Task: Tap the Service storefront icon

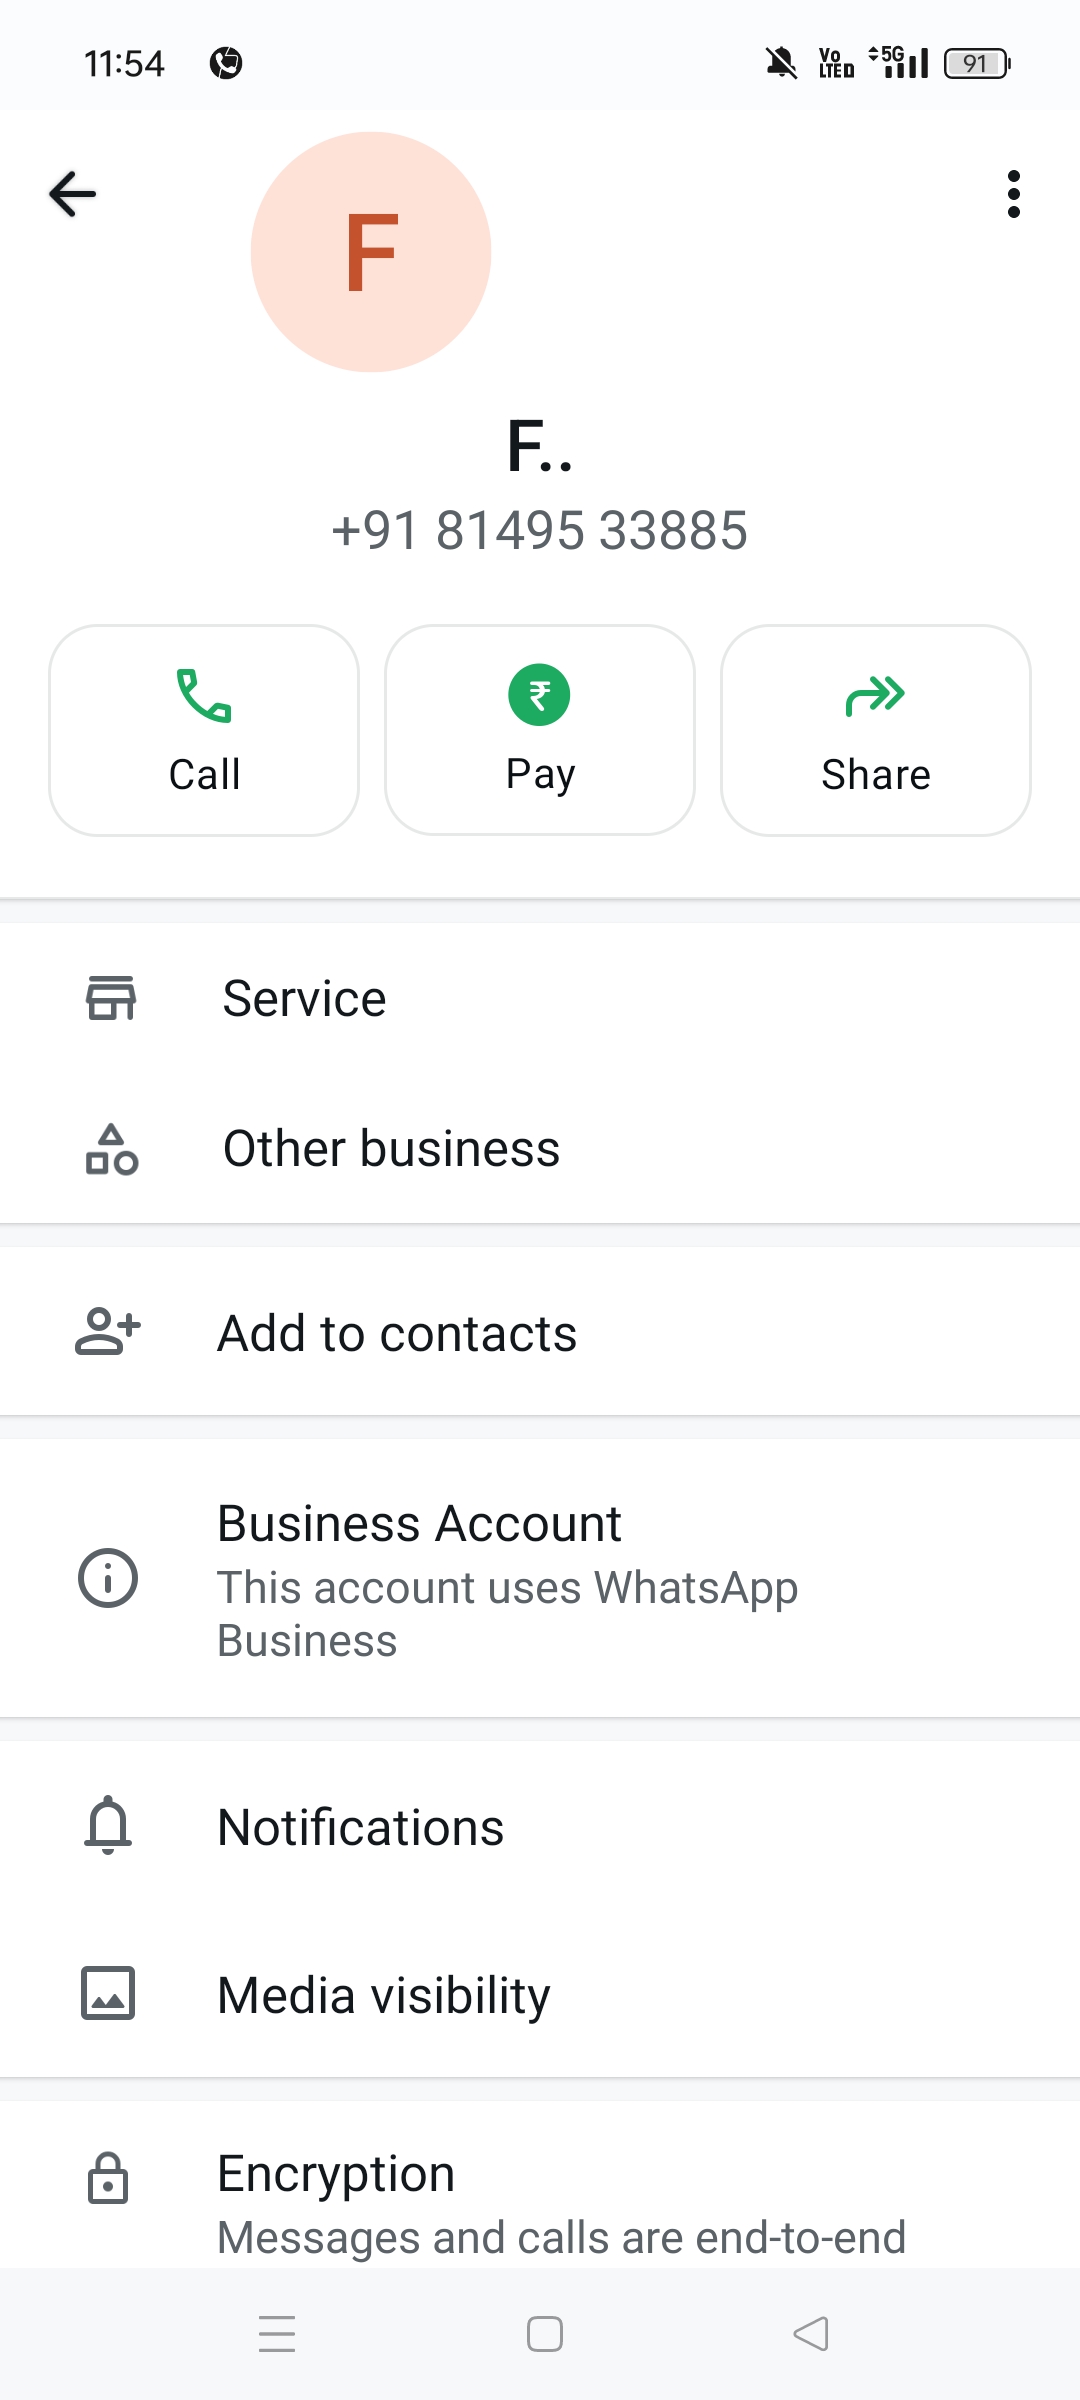Action: coord(111,998)
